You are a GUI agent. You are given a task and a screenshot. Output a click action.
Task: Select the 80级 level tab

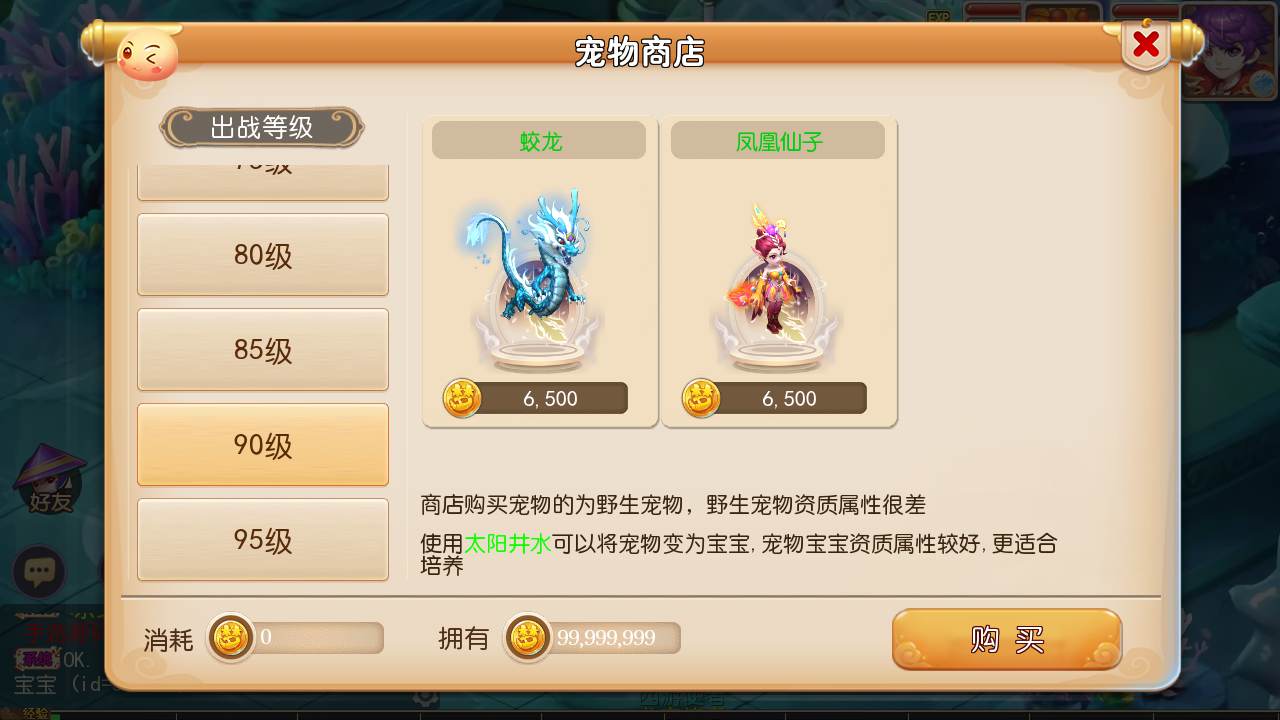point(263,255)
